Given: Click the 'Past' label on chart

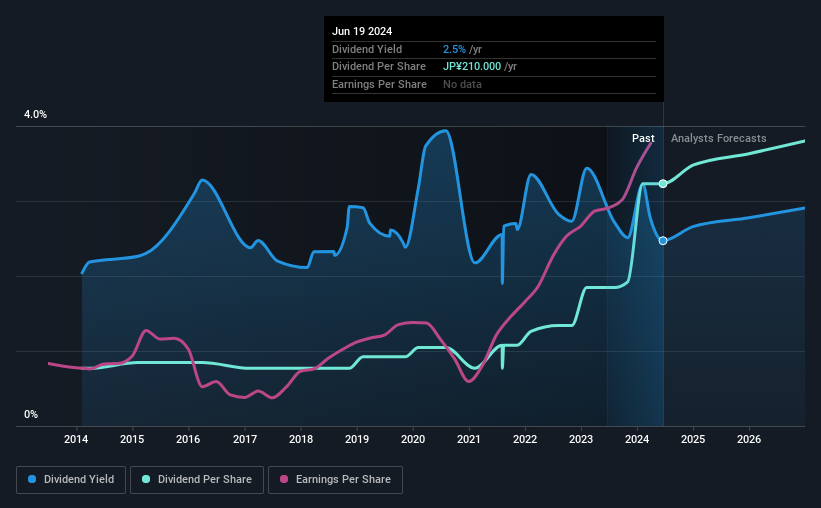Looking at the screenshot, I should (x=643, y=138).
